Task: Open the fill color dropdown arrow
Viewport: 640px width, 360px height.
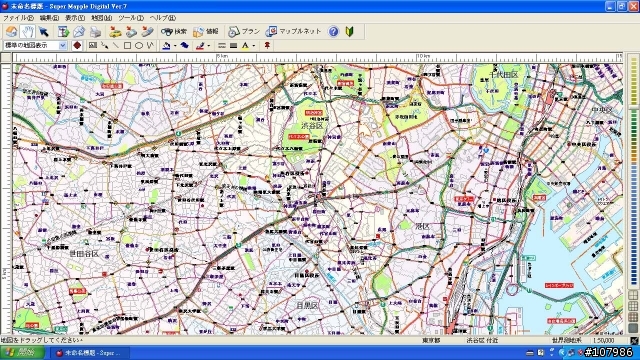Action: (x=175, y=46)
